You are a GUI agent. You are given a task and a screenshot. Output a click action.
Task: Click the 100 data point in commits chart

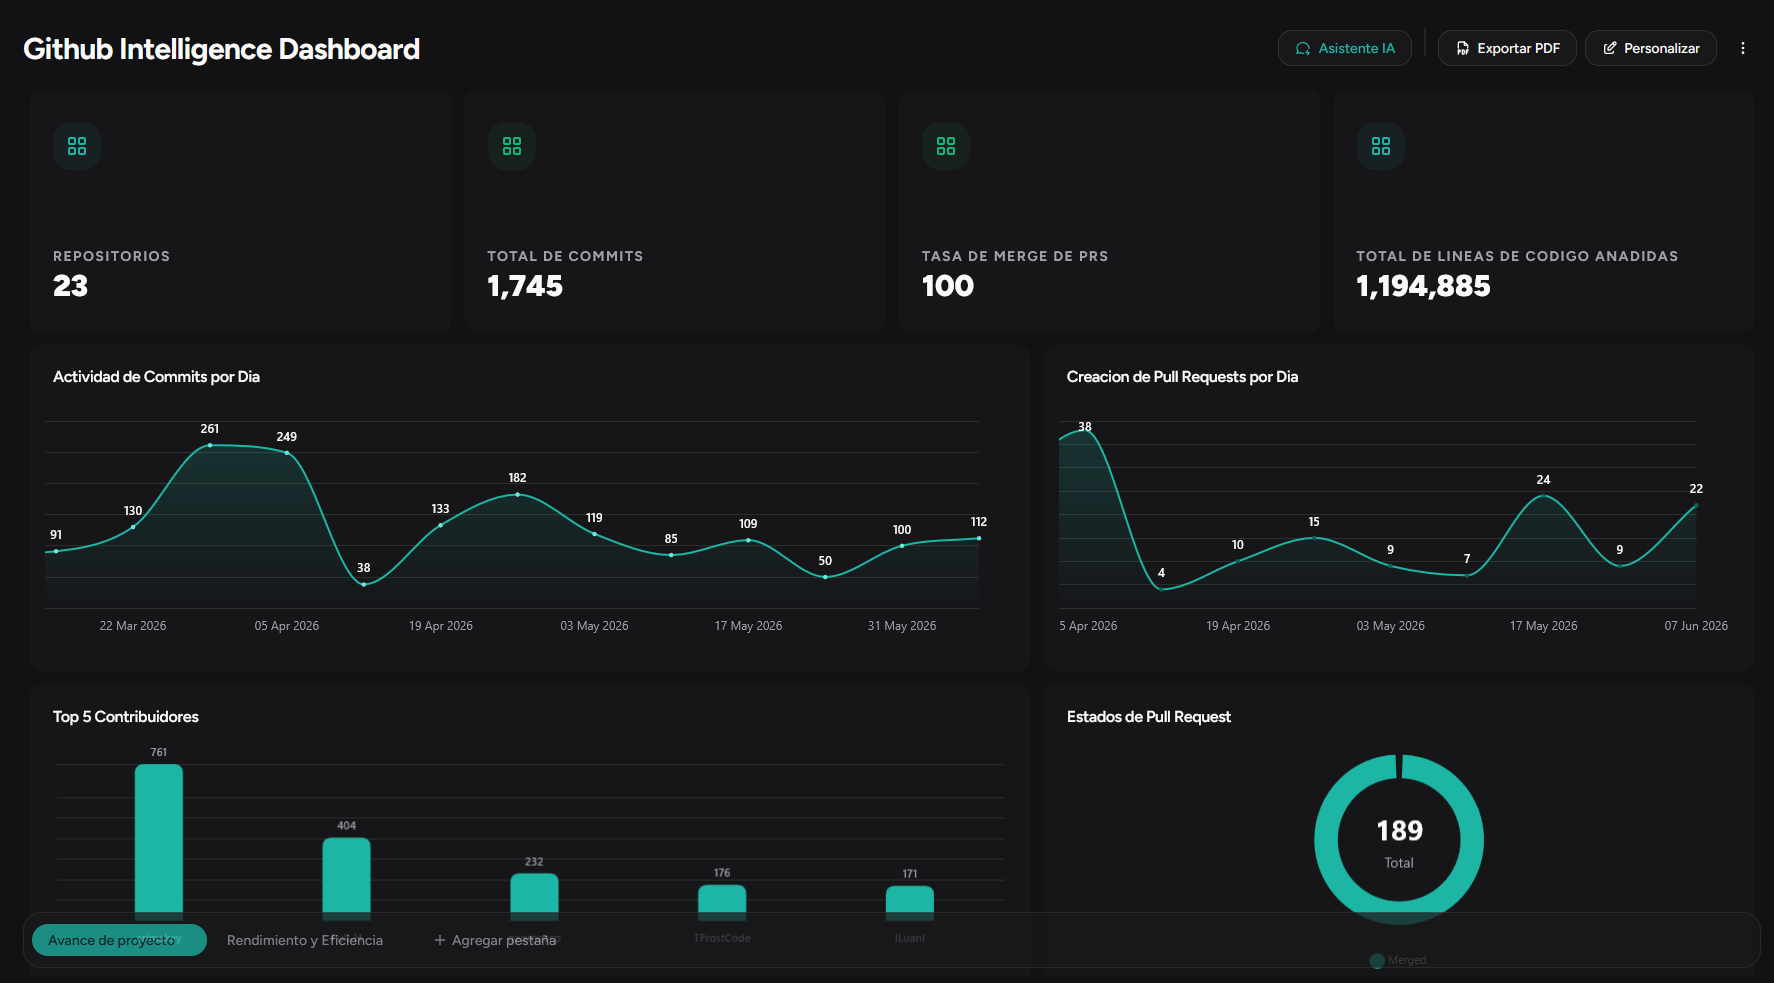pyautogui.click(x=902, y=546)
